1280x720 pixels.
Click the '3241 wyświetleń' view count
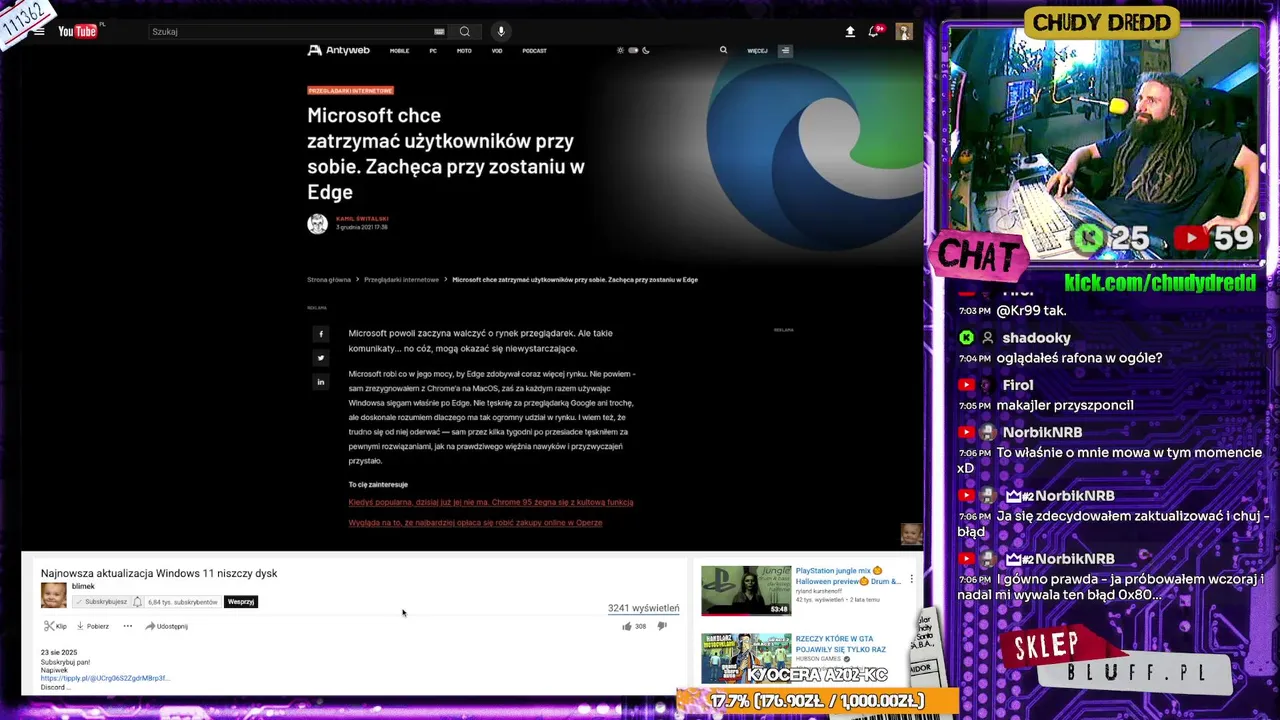pos(643,608)
